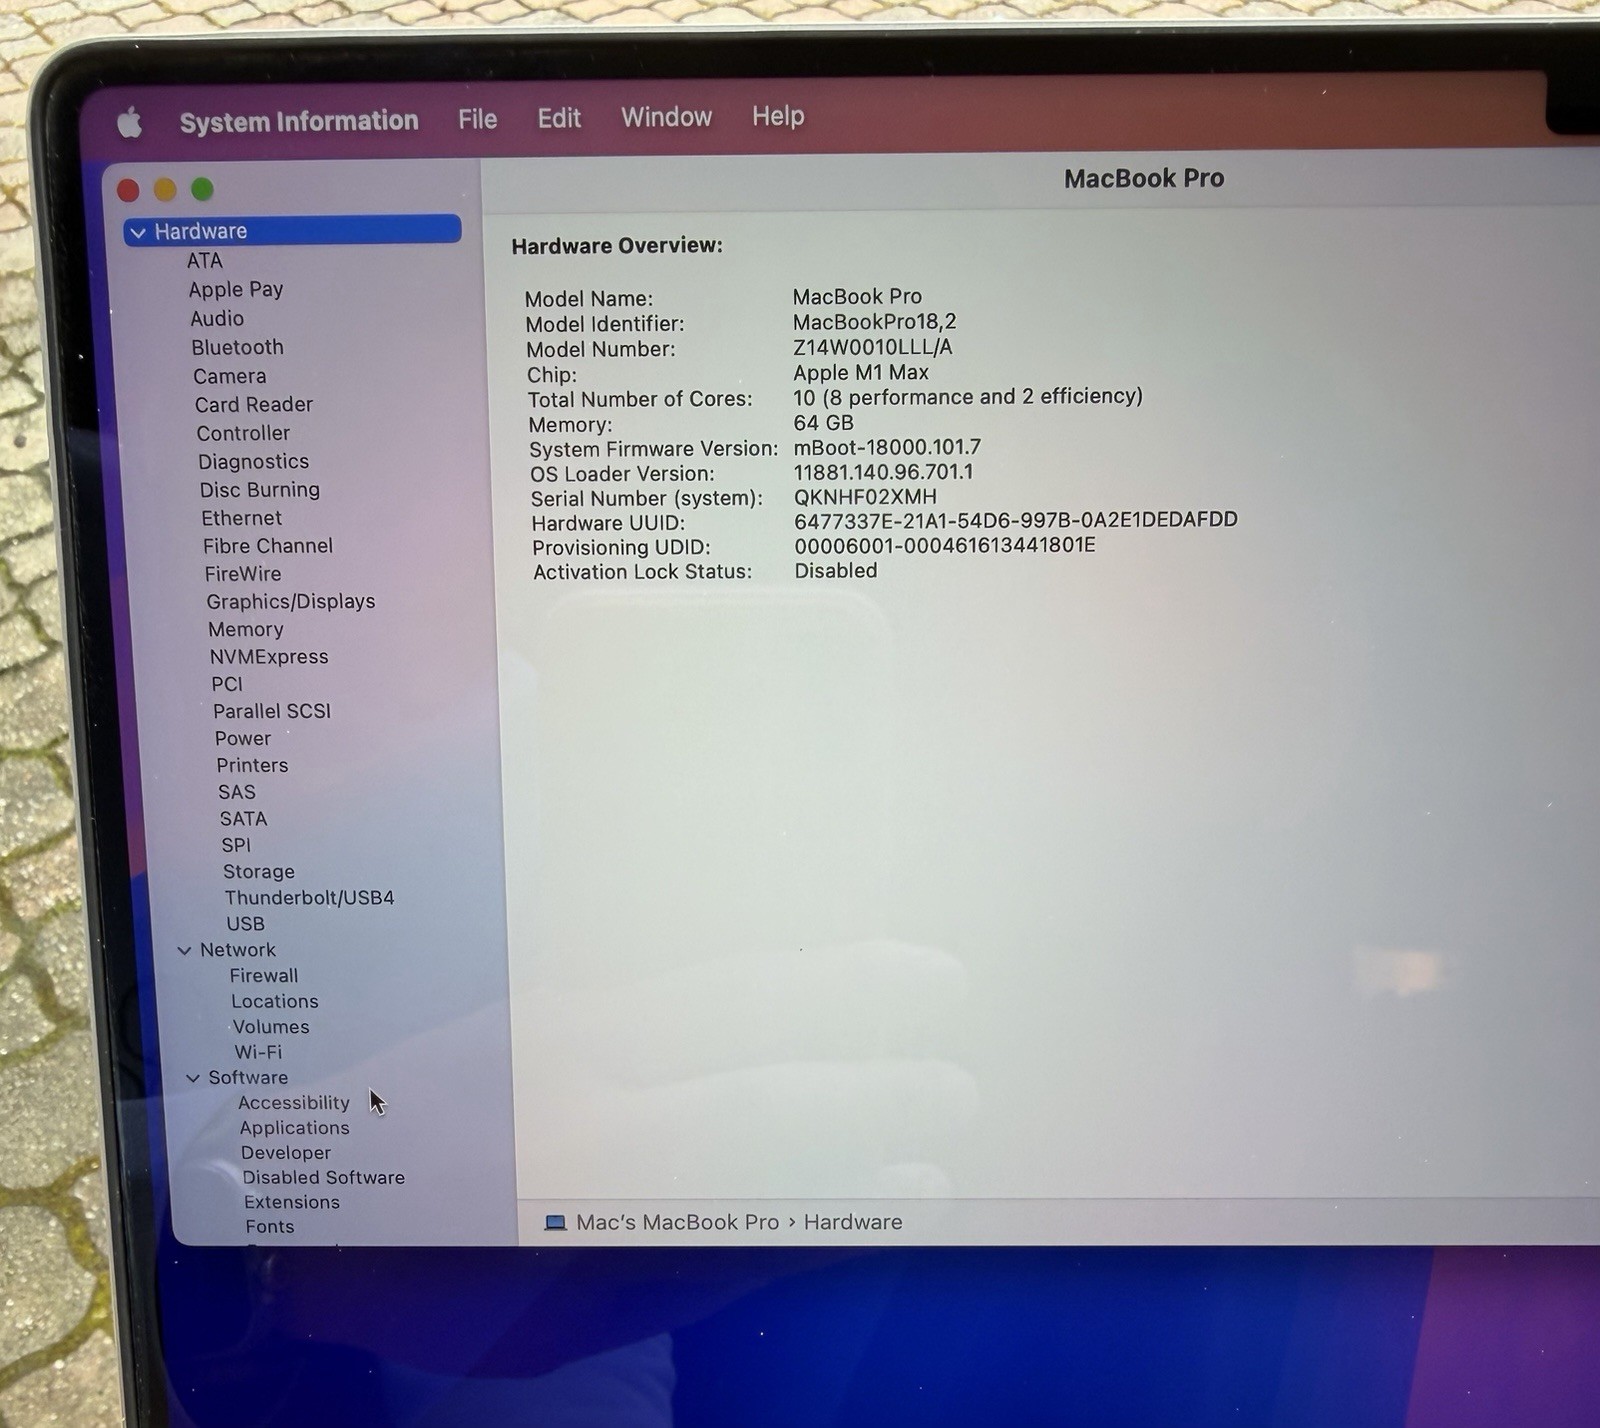
Task: Click Mac's MacBook Pro in path bar
Action: tap(678, 1223)
